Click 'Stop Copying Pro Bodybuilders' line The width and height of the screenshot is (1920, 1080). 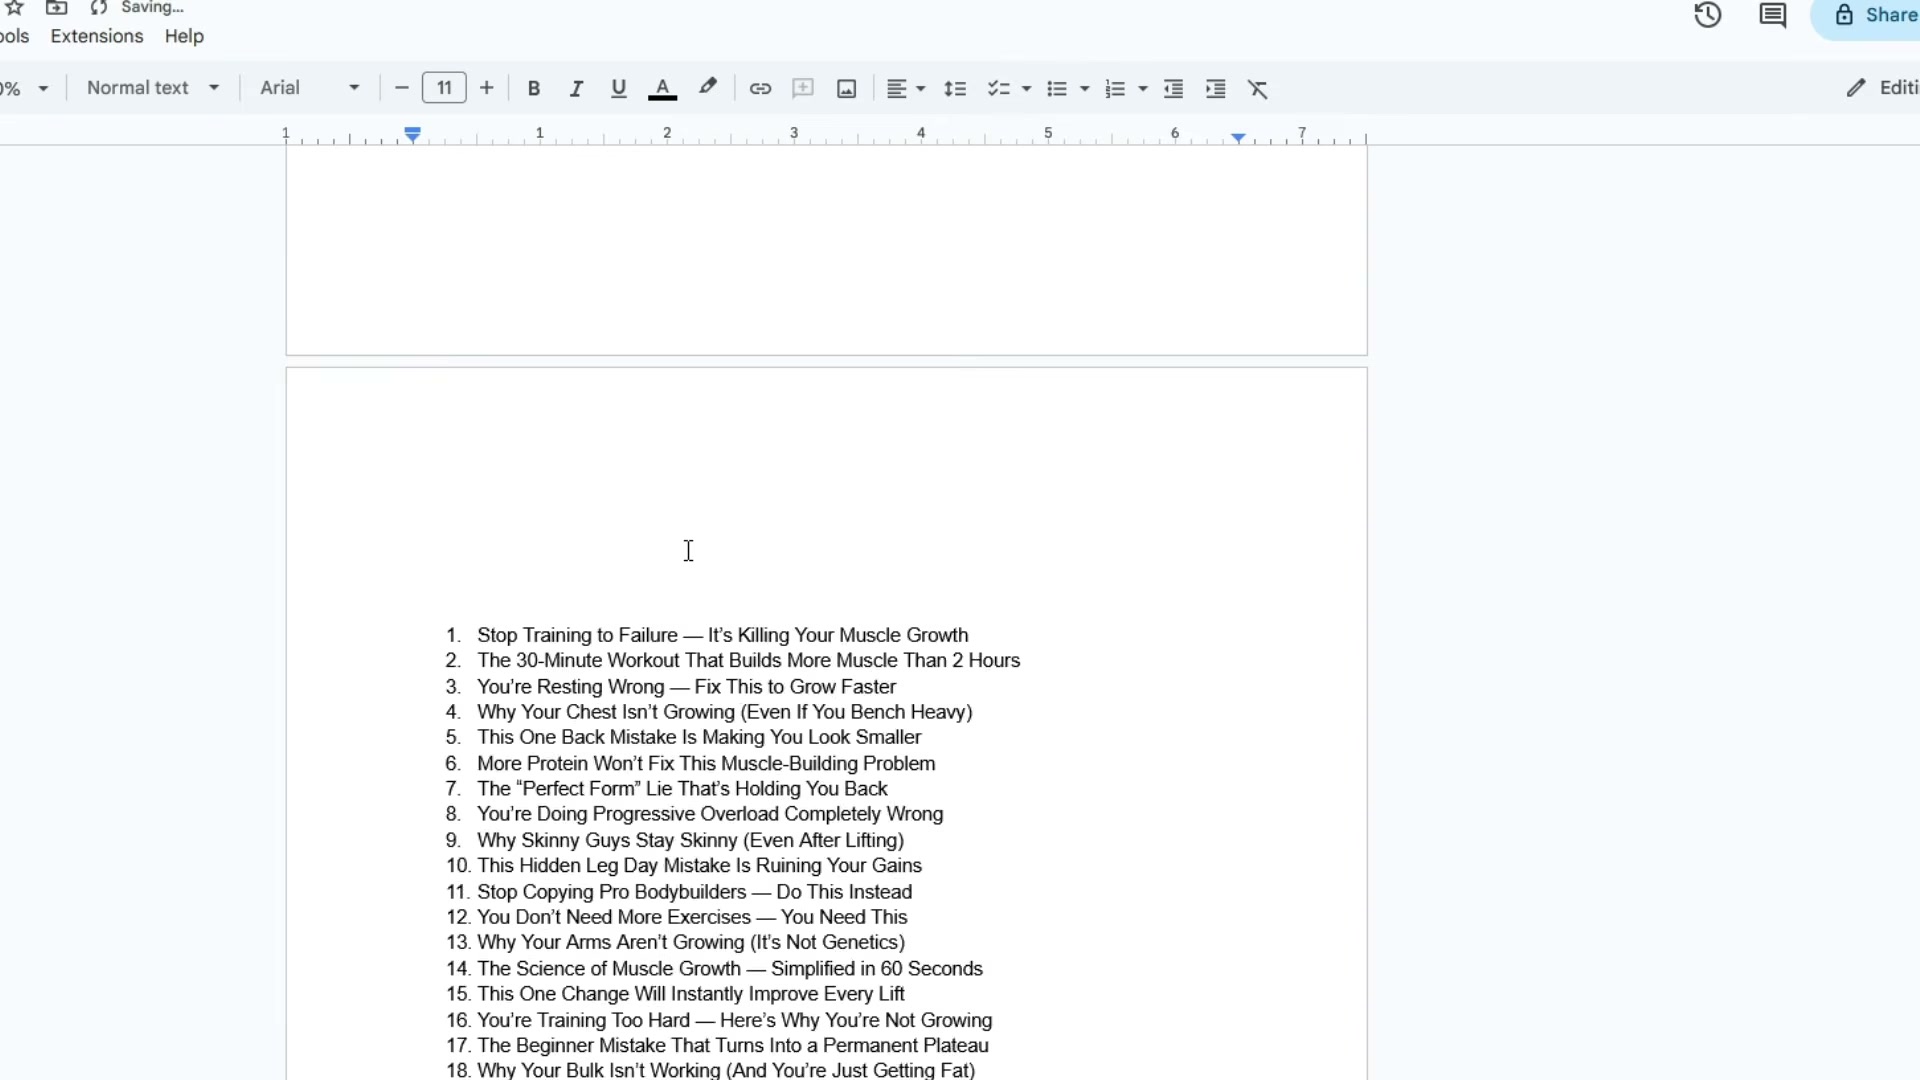[694, 892]
